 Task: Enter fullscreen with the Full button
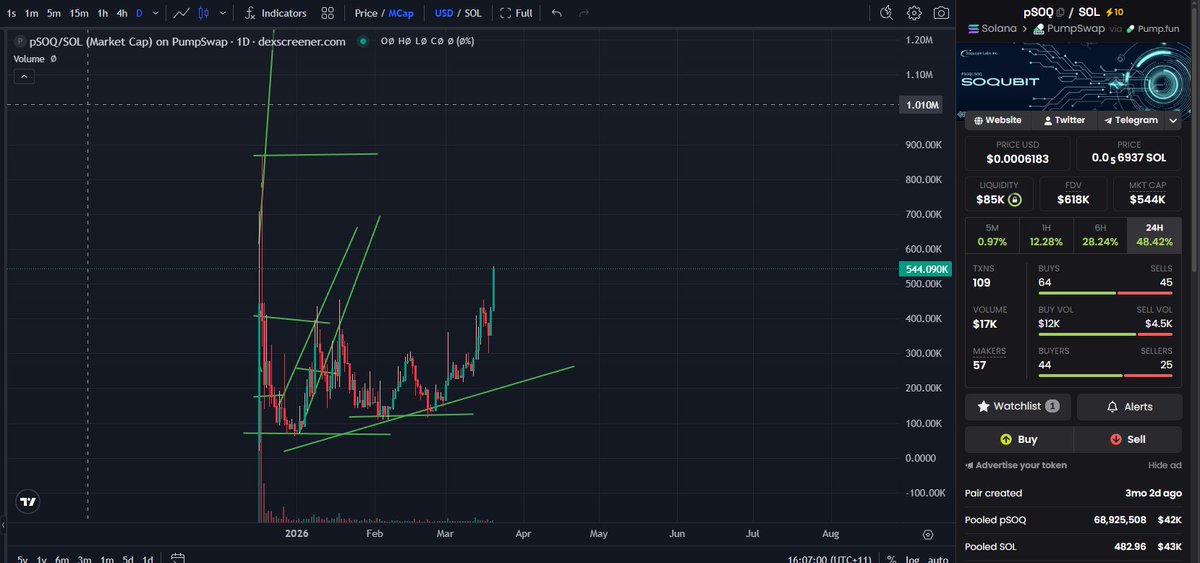click(x=515, y=13)
